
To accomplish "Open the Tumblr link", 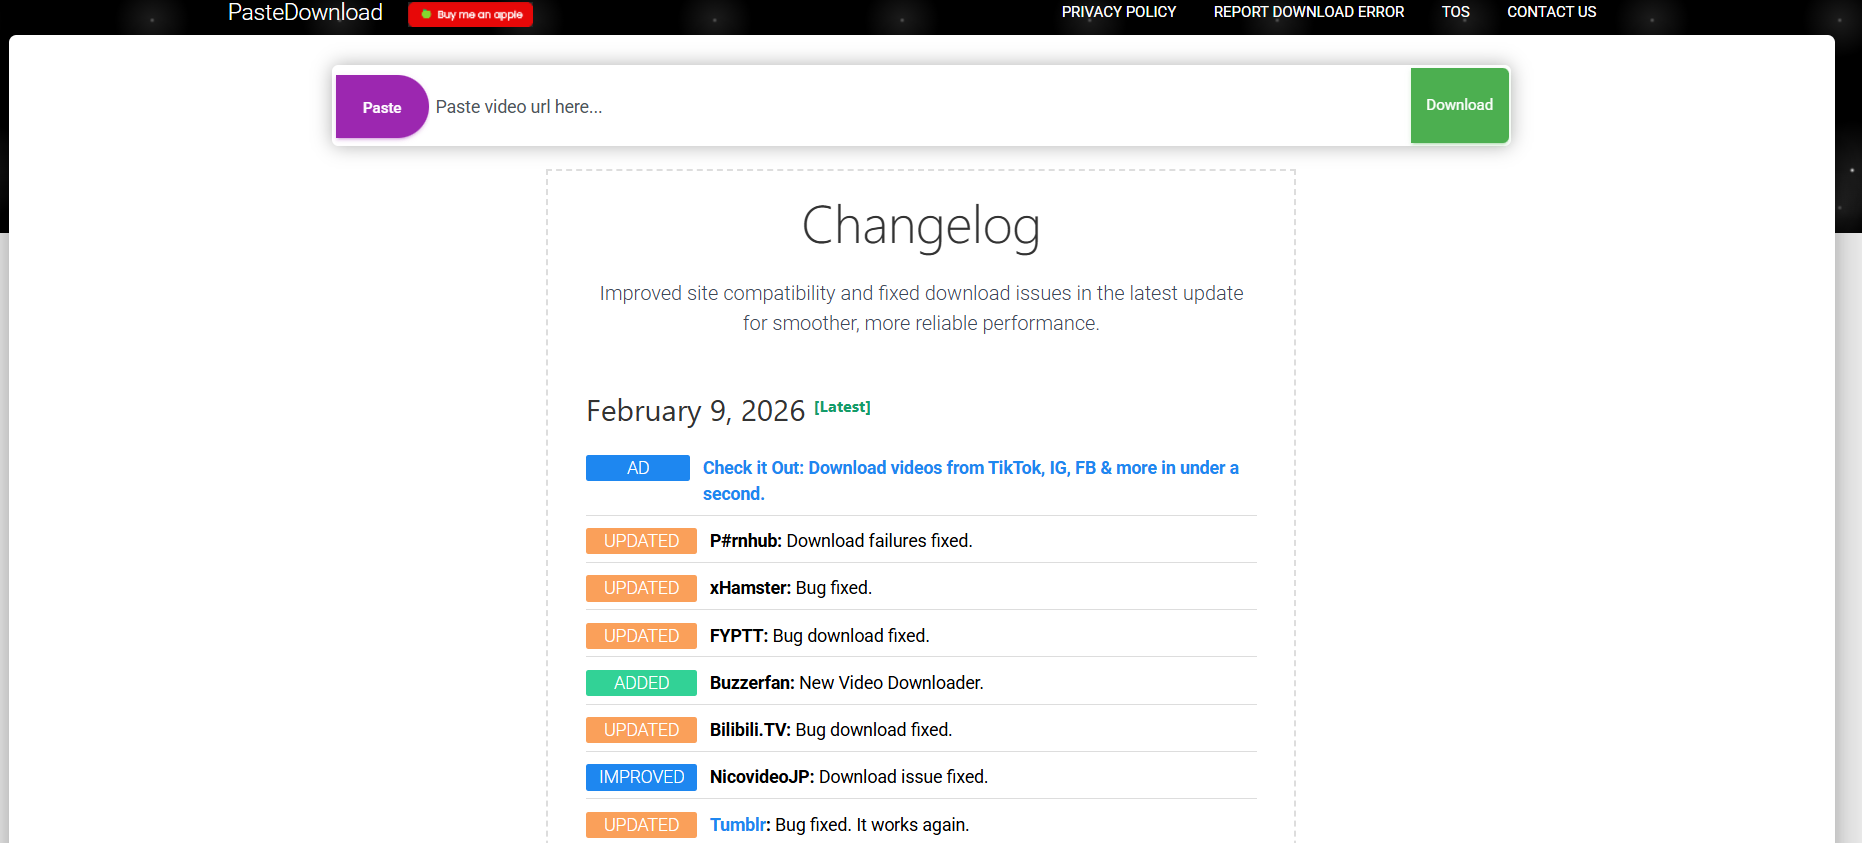I will click(737, 825).
